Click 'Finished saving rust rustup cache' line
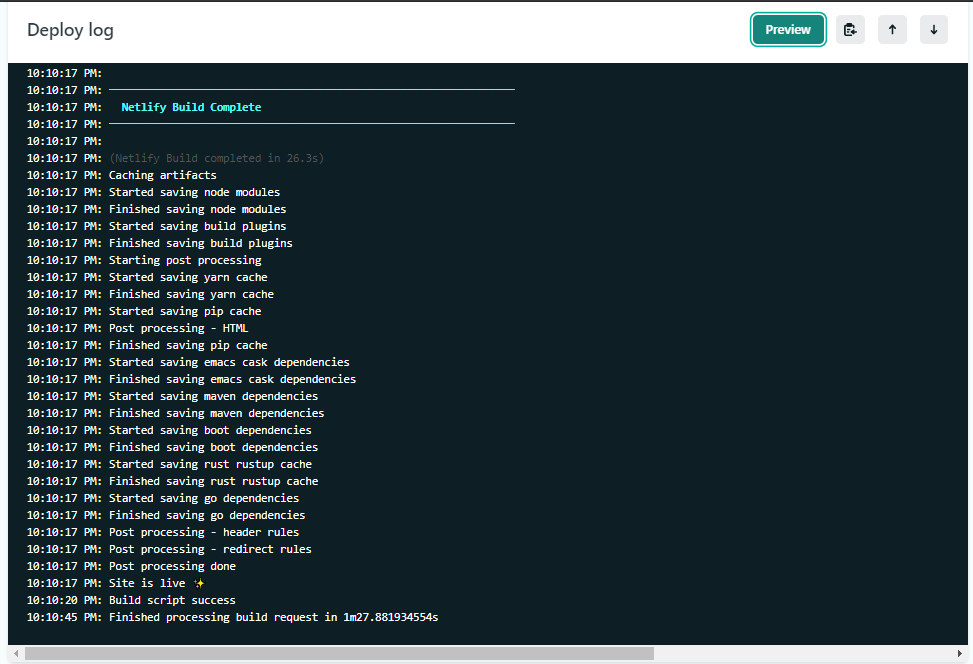973x664 pixels. click(x=213, y=481)
